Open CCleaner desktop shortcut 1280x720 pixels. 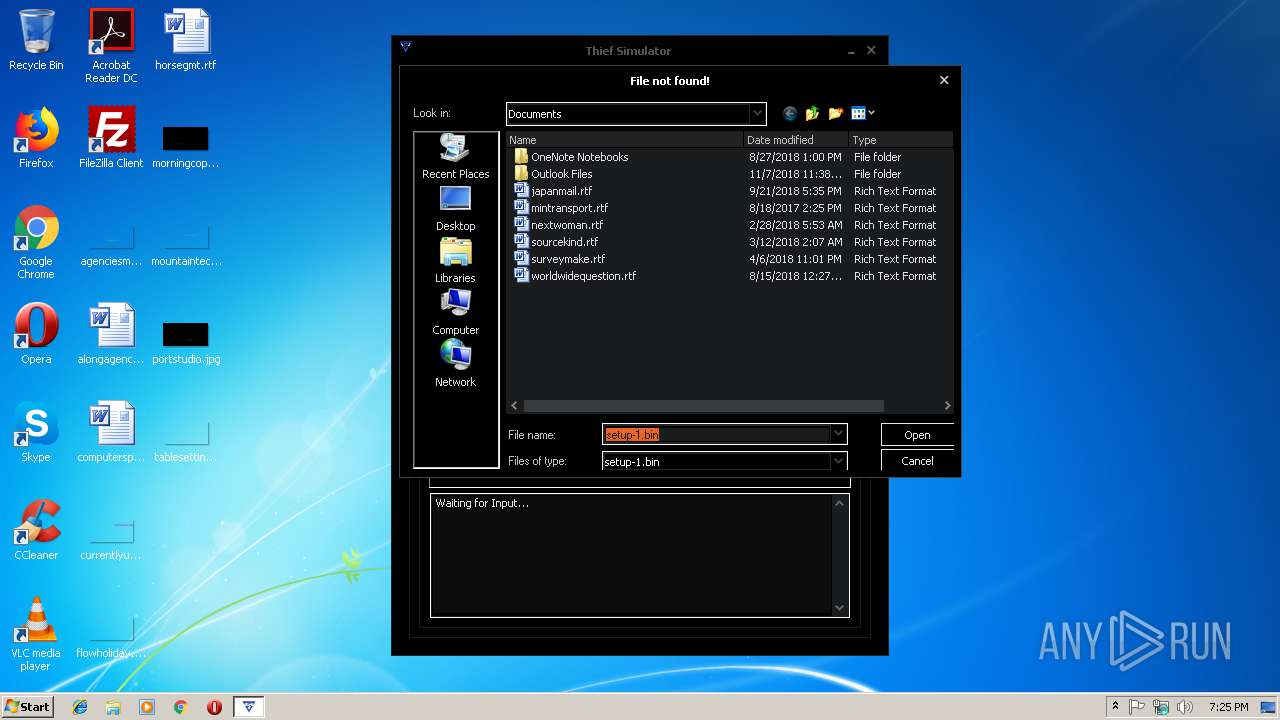pos(36,530)
